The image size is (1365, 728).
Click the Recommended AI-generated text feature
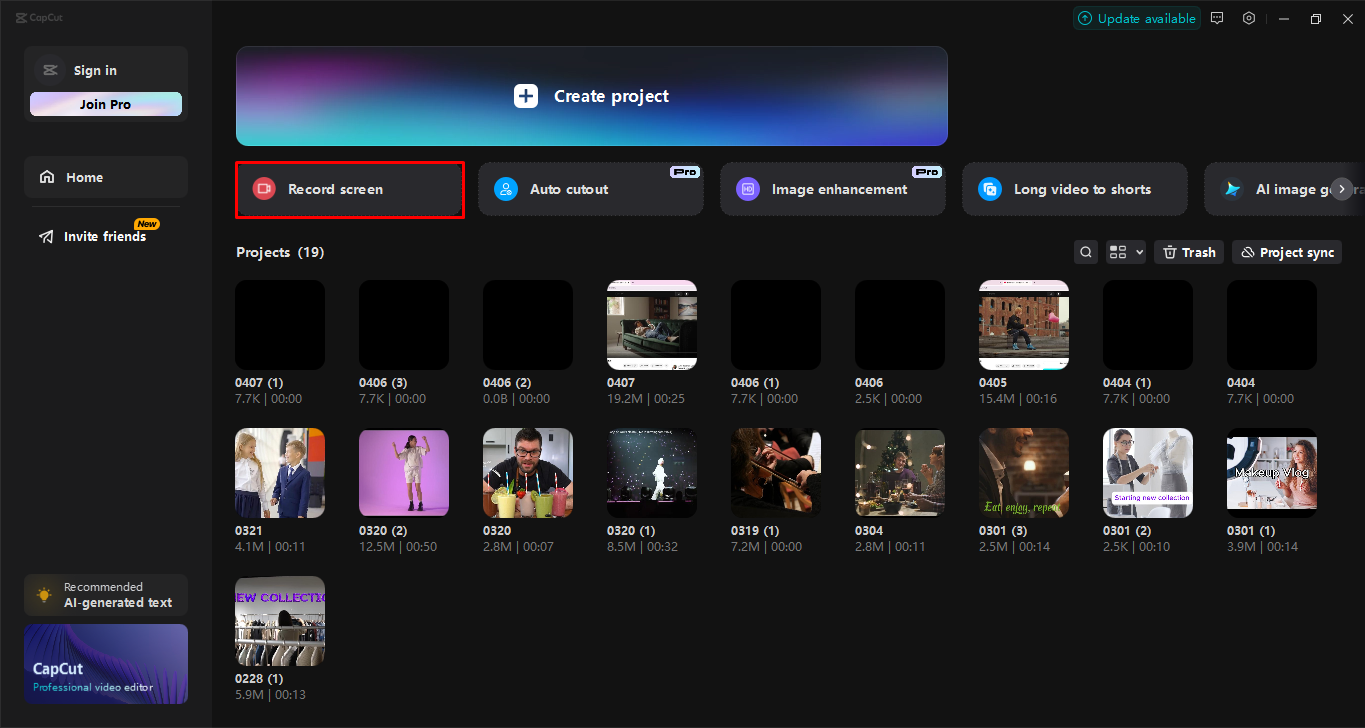coord(105,594)
